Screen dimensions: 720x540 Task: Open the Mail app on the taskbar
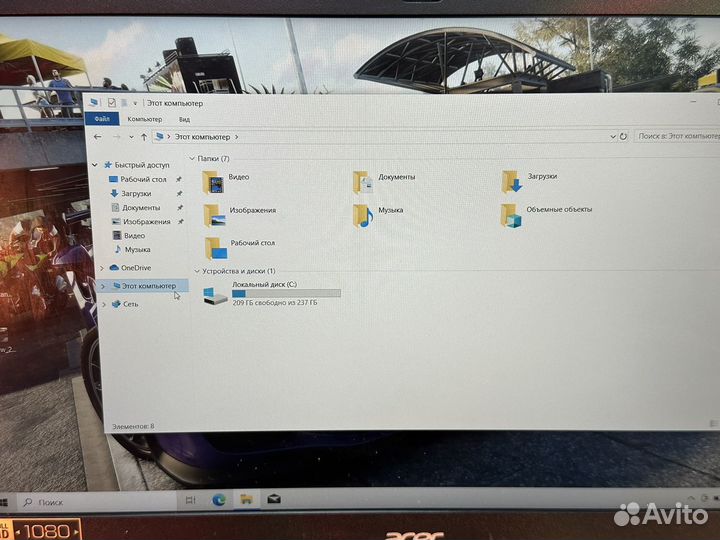[274, 499]
